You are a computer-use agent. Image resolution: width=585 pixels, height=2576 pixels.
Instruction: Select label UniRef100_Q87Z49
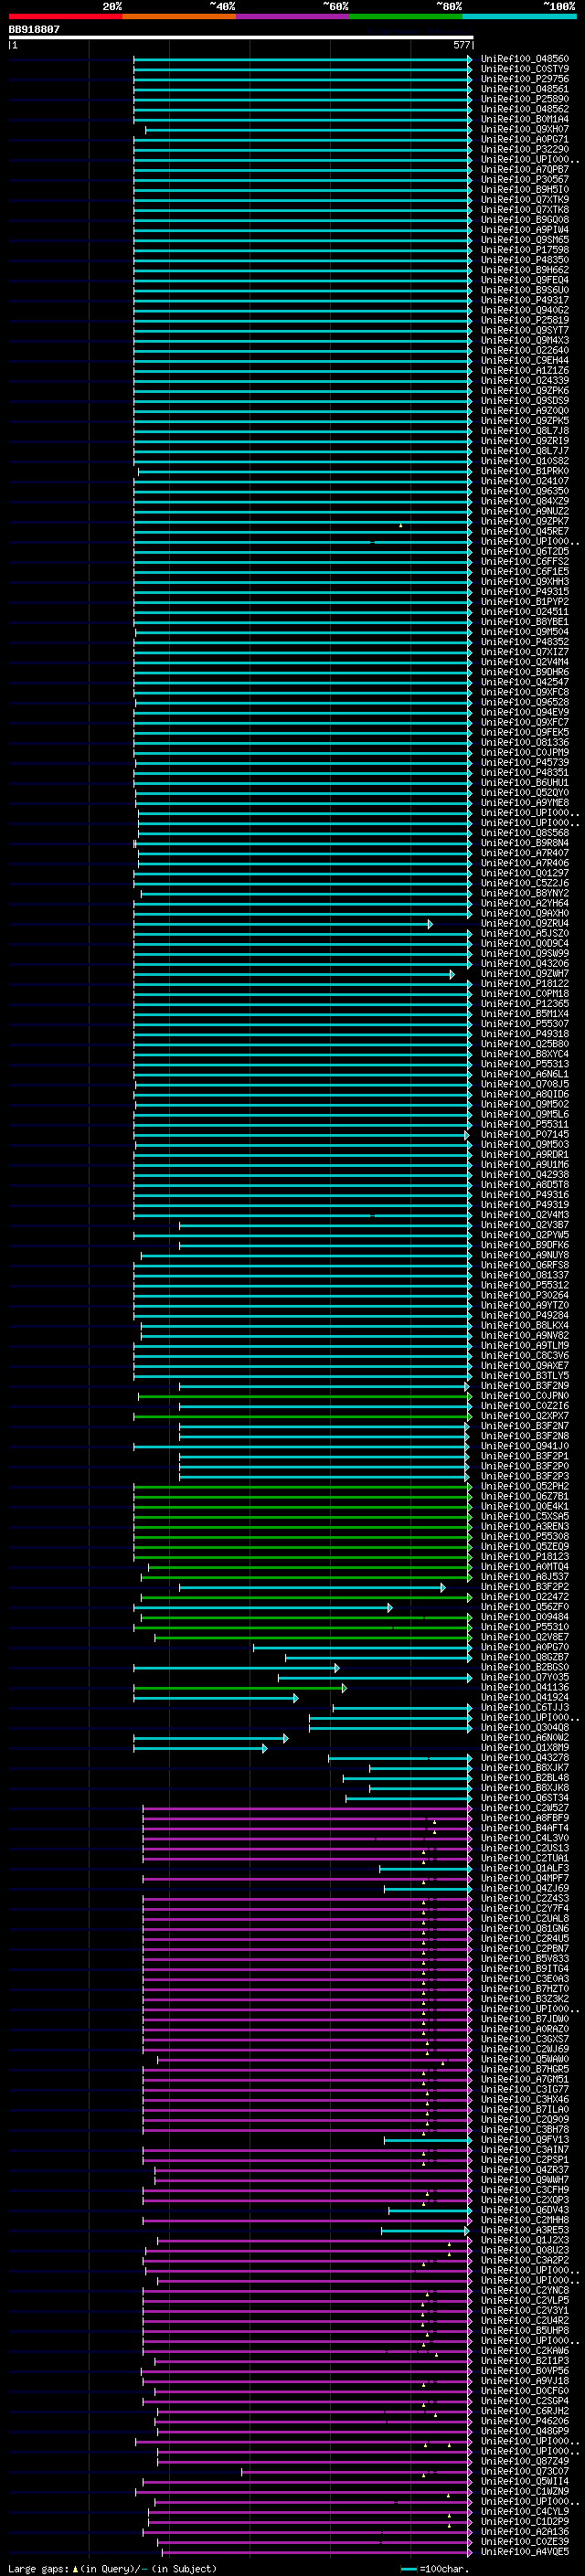(x=525, y=2461)
